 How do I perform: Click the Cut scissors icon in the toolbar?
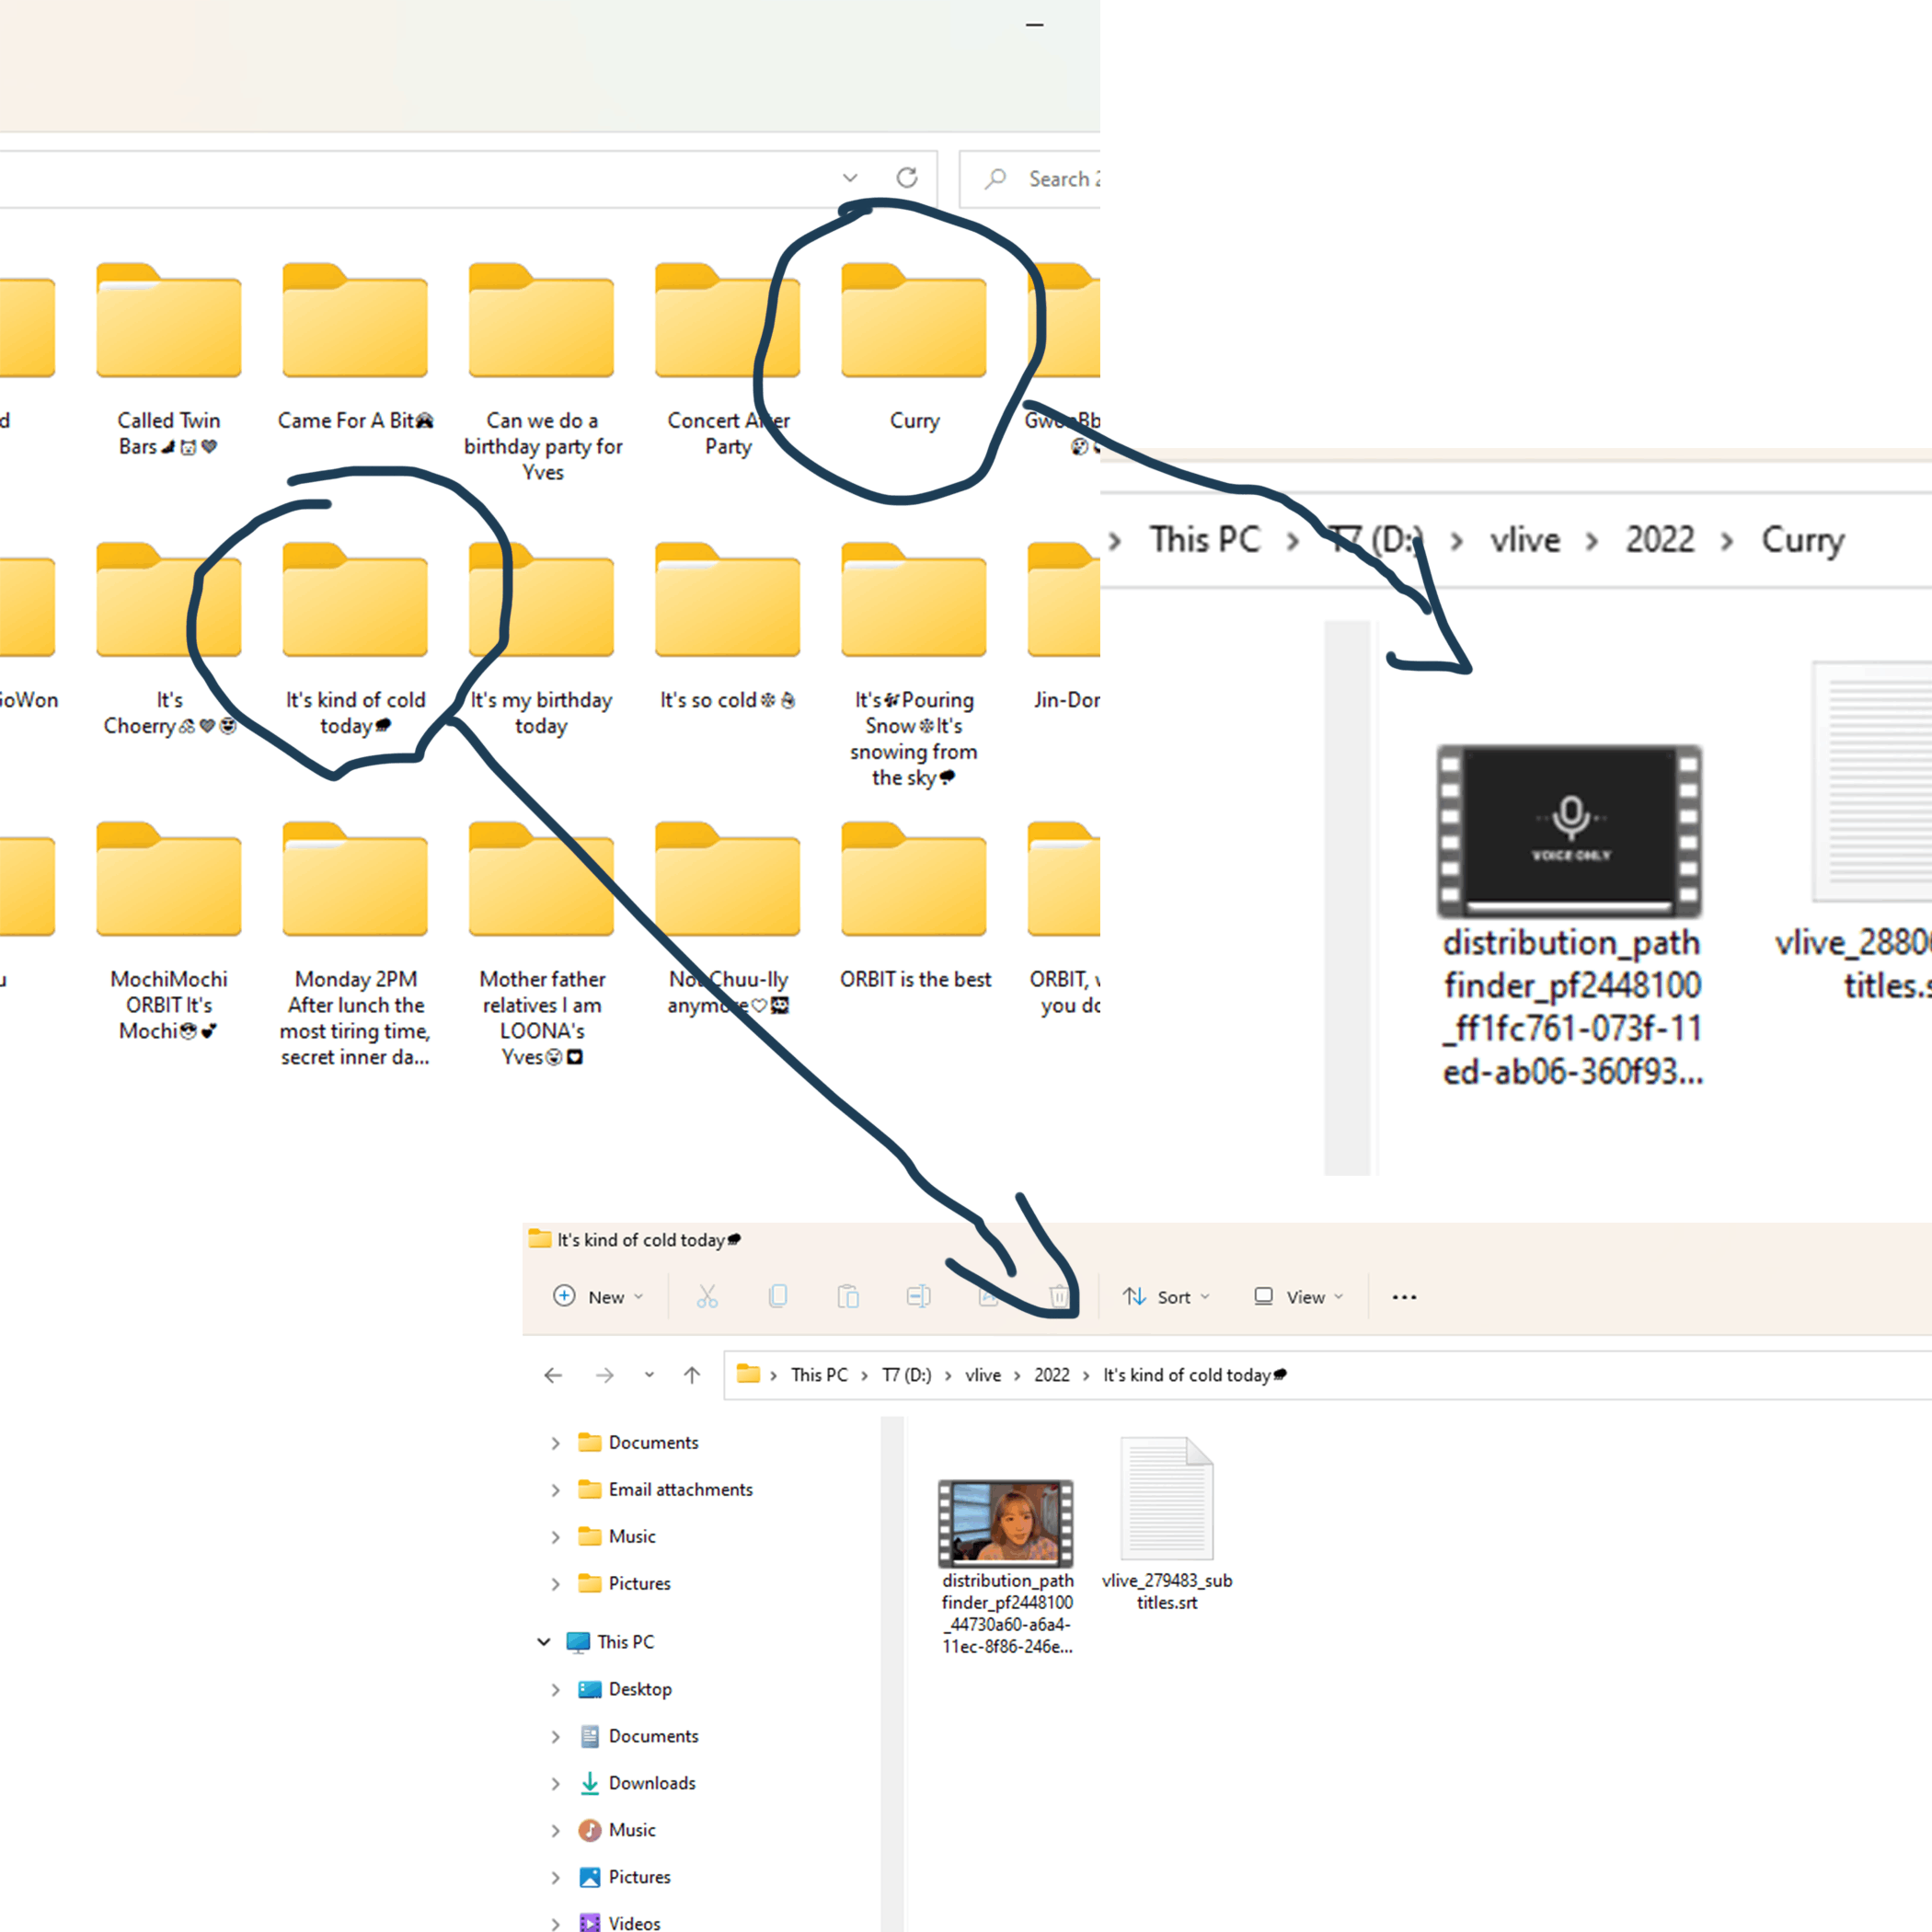pos(707,1297)
